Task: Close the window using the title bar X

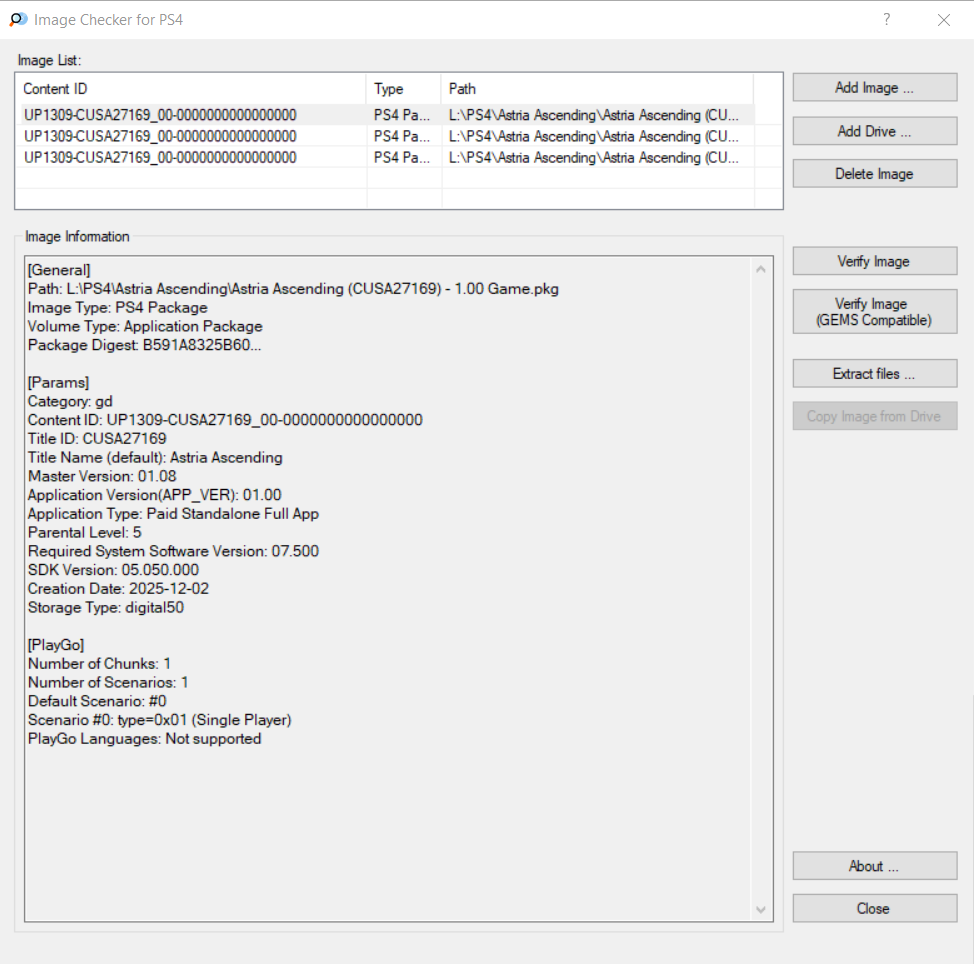Action: point(943,20)
